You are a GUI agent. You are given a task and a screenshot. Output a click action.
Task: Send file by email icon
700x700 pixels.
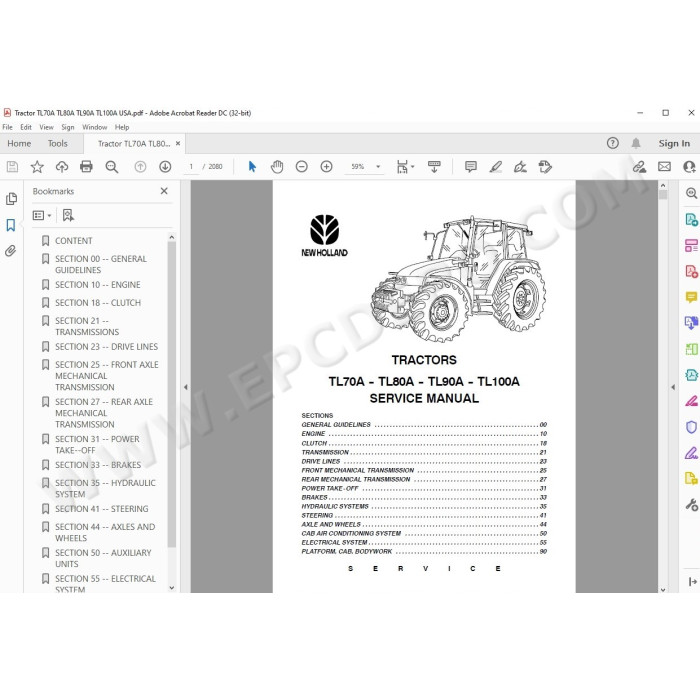coord(664,167)
